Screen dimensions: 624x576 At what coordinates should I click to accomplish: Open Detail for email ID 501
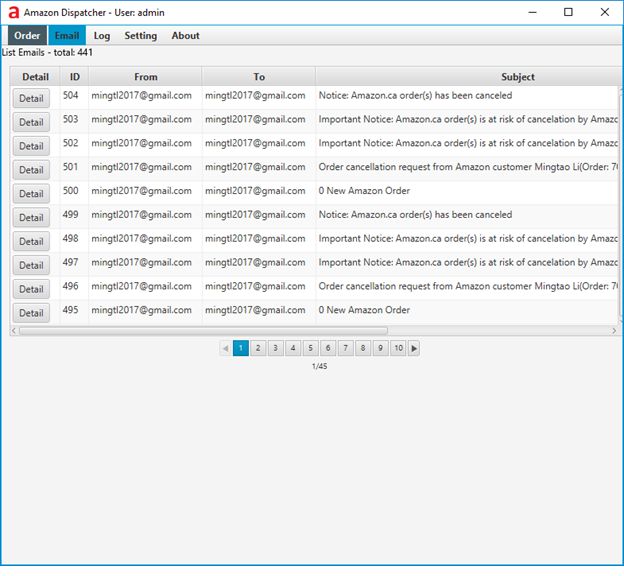pyautogui.click(x=31, y=170)
